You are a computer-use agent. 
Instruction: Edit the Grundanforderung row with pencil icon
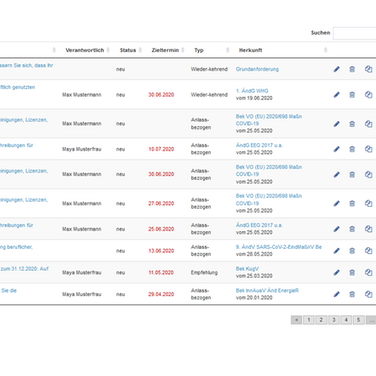(337, 69)
